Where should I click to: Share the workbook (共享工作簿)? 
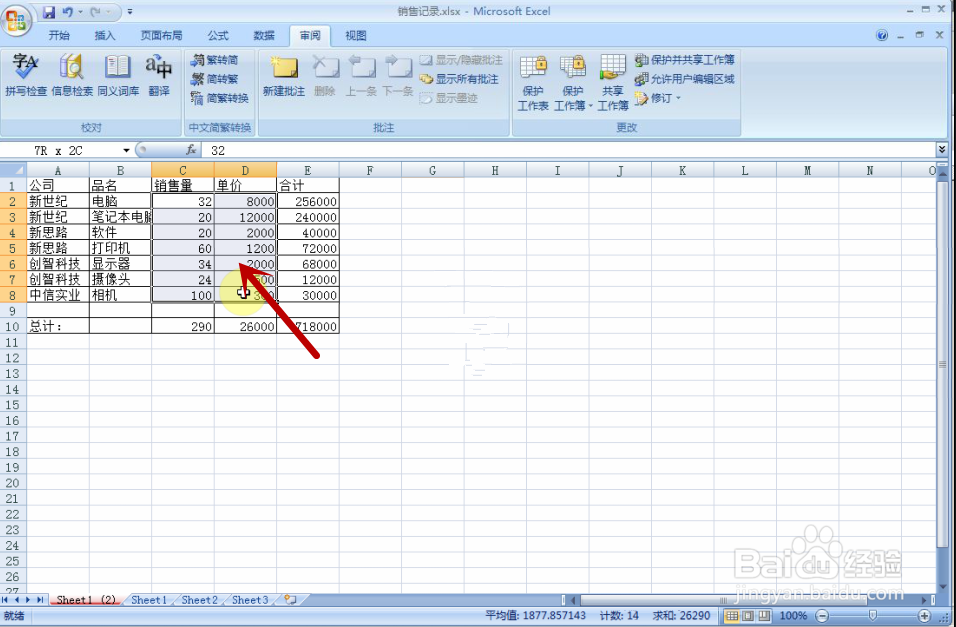tap(613, 82)
